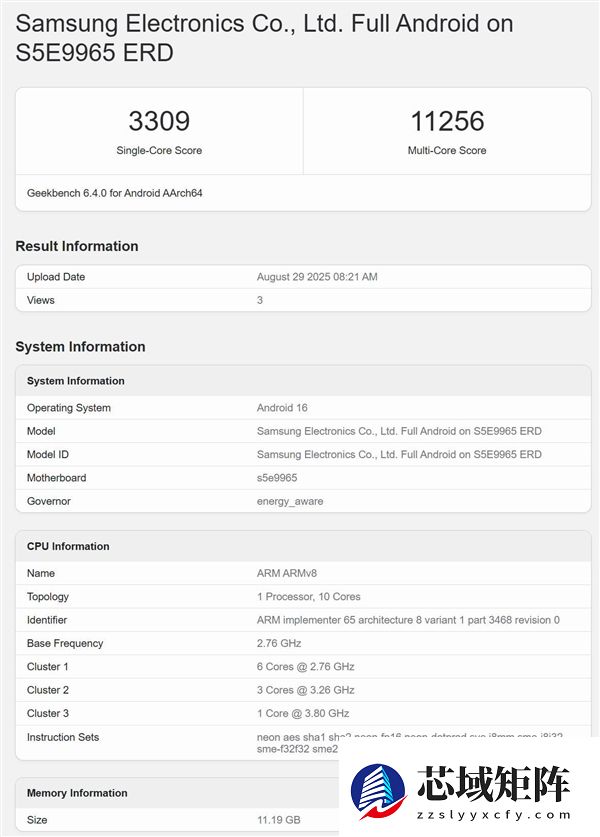Click the Model row in System Information
The image size is (600, 837).
[300, 431]
